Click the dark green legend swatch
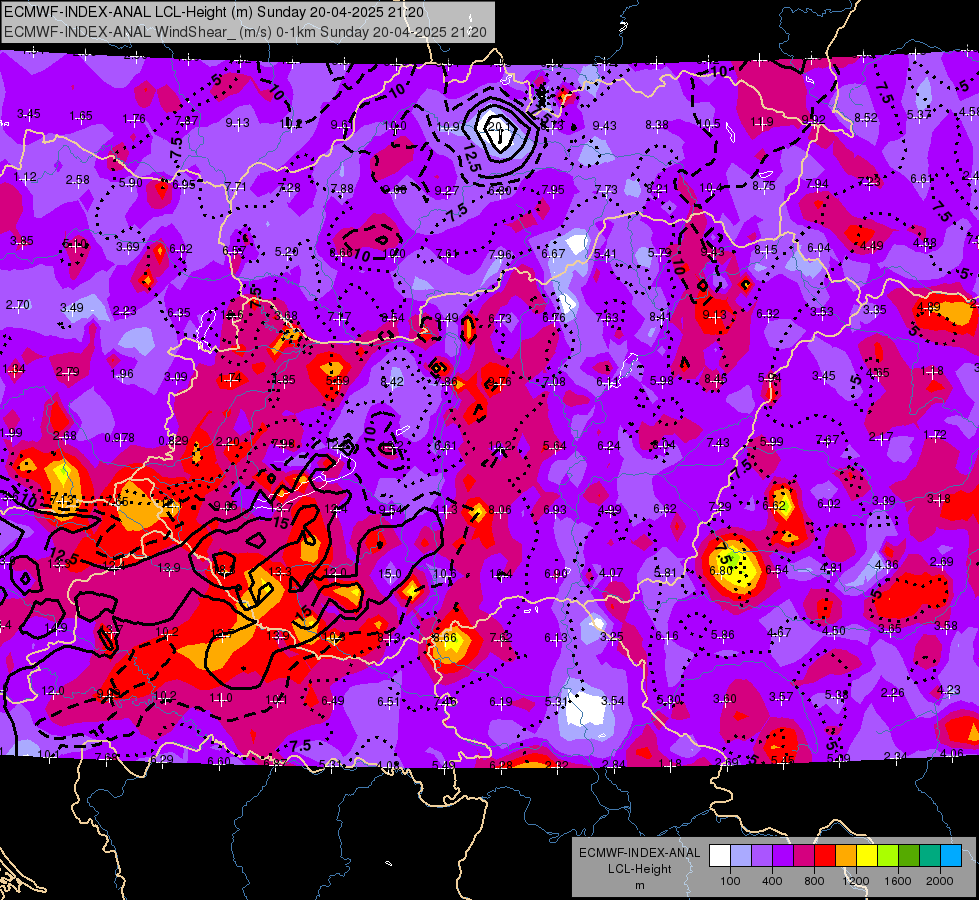This screenshot has width=979, height=900. (x=908, y=856)
